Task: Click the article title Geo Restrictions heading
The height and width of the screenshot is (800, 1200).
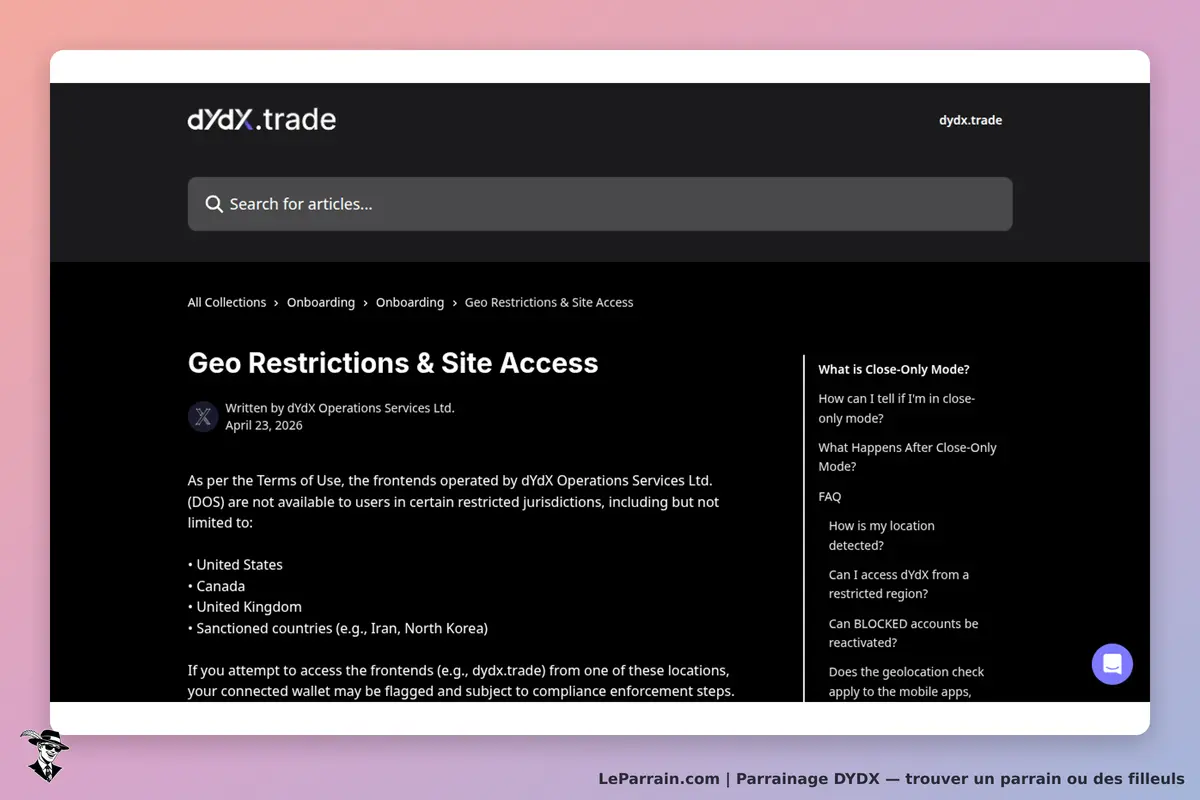Action: click(393, 362)
